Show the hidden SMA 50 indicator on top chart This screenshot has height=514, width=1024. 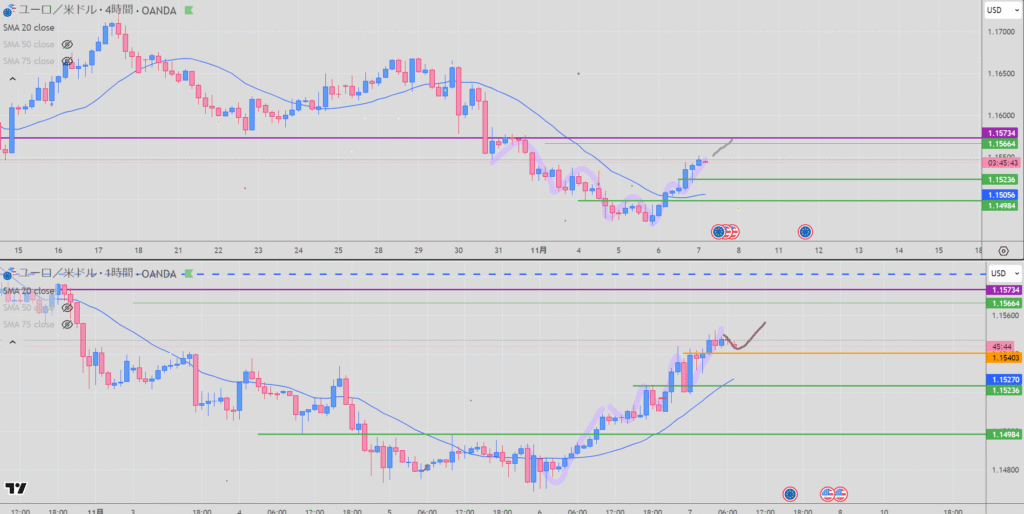67,45
